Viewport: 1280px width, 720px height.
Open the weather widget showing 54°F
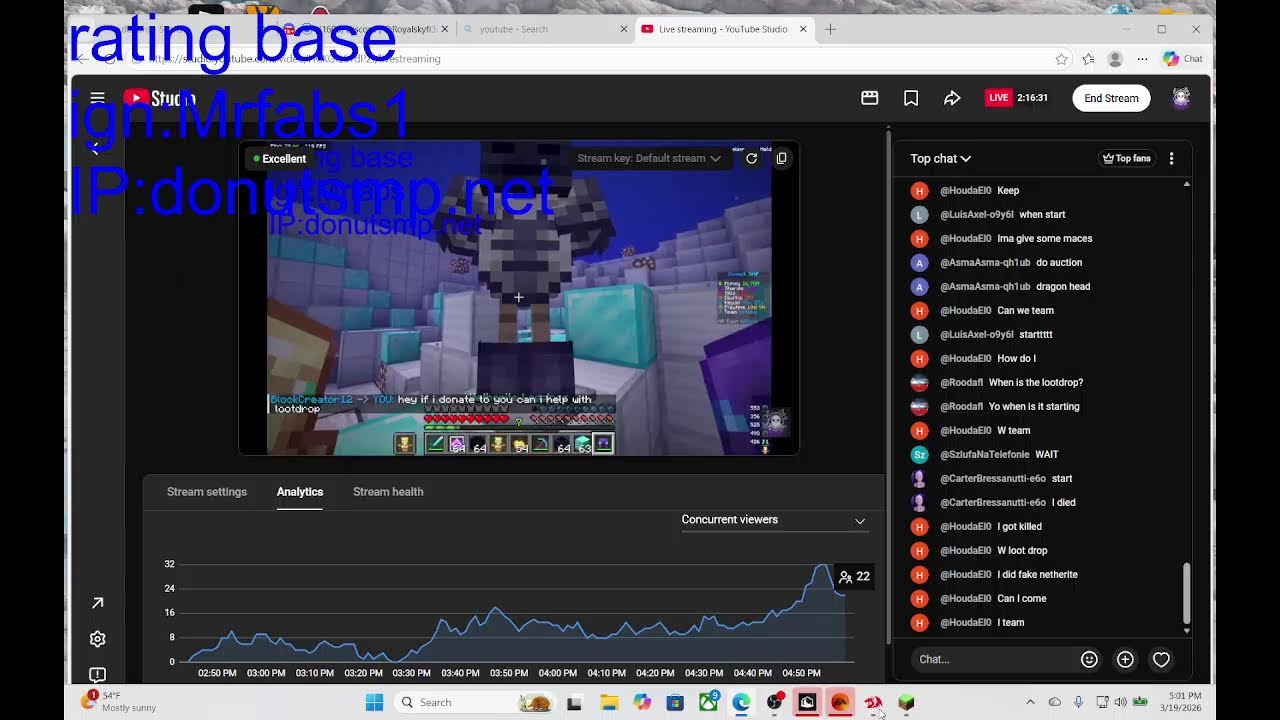(120, 702)
